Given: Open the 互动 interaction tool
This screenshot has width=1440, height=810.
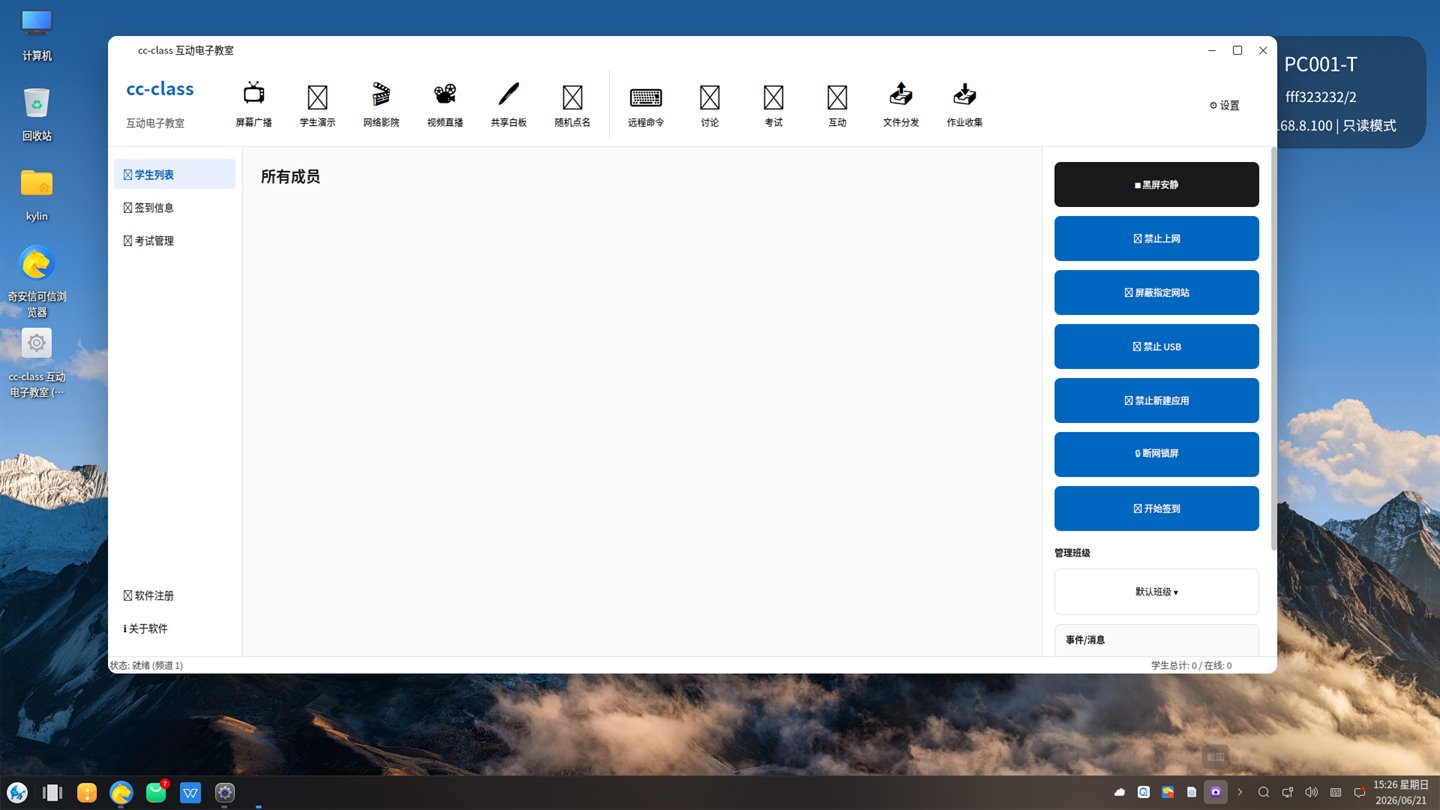Looking at the screenshot, I should click(x=838, y=105).
